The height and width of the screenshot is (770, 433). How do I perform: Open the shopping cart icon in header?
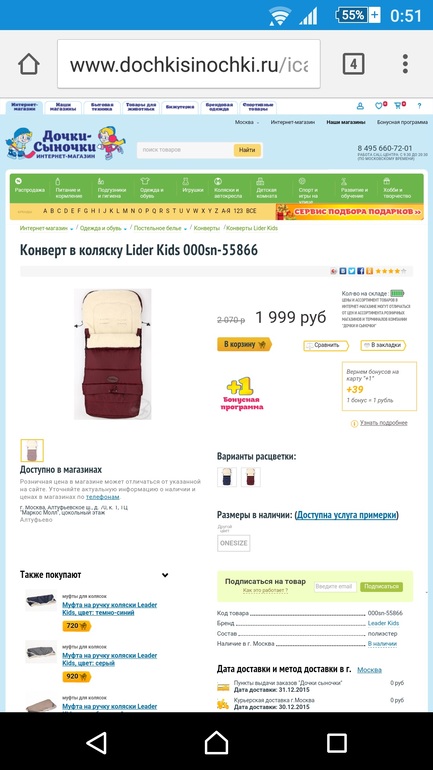[399, 105]
